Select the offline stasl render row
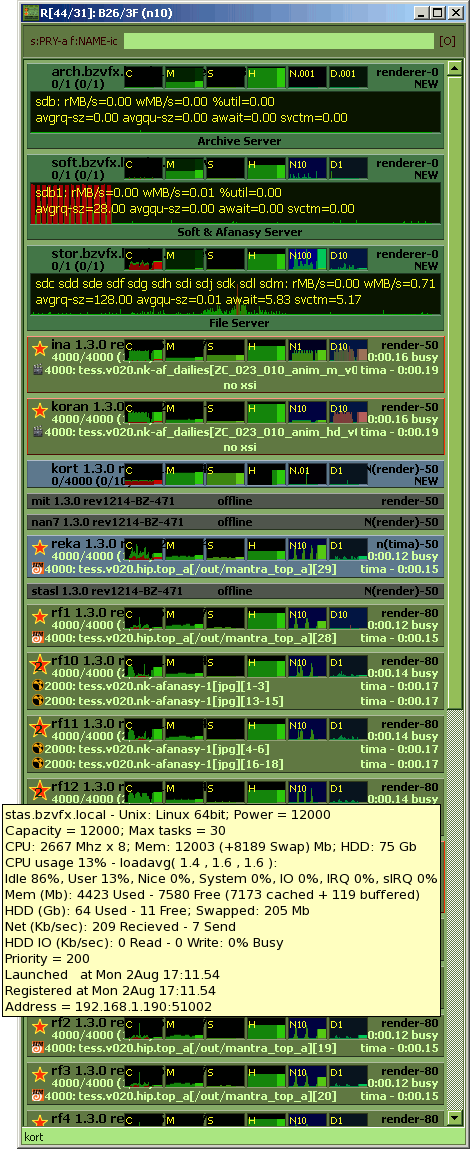470x1149 pixels. (x=235, y=591)
